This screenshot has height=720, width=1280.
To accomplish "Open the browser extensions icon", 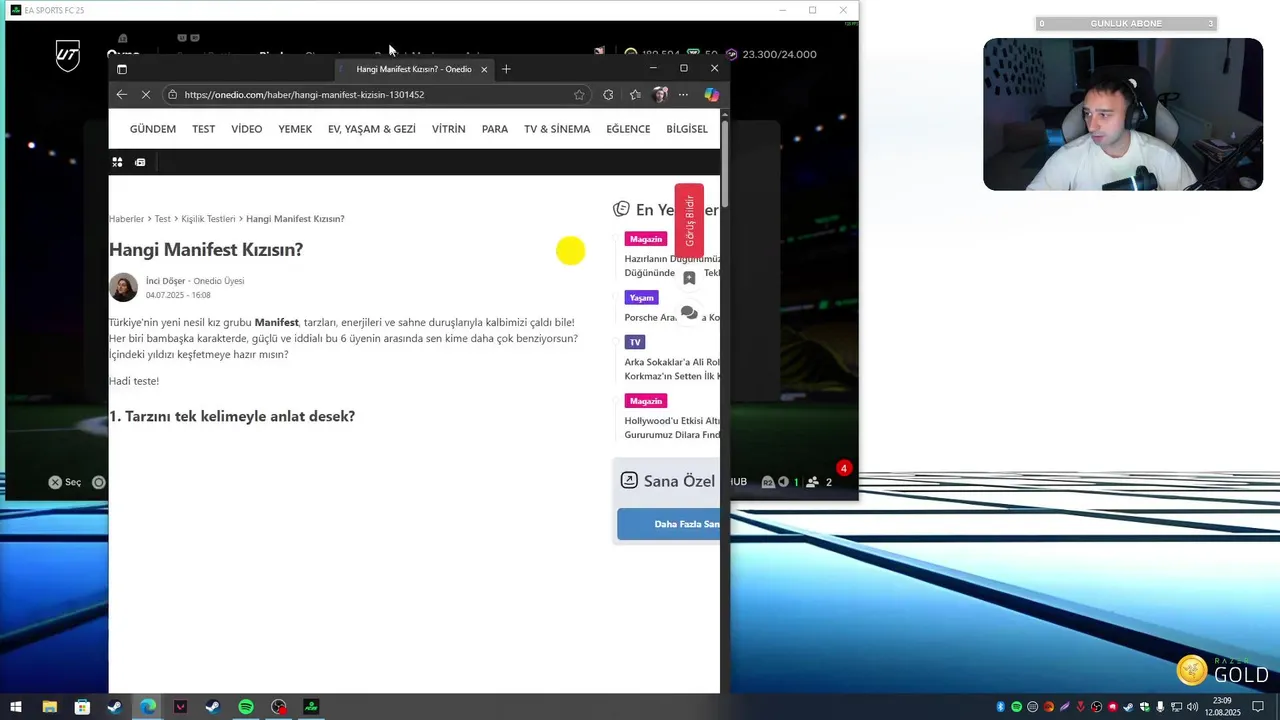I will pyautogui.click(x=608, y=95).
